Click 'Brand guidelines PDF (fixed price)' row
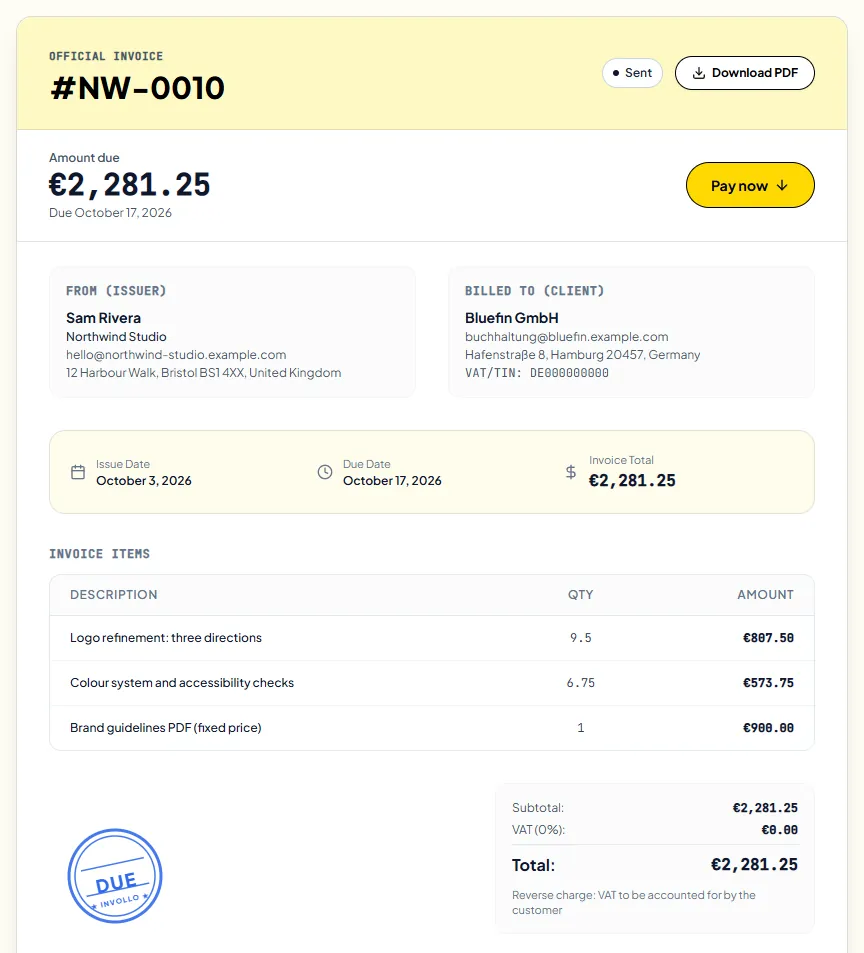Viewport: 864px width, 953px height. pyautogui.click(x=432, y=728)
